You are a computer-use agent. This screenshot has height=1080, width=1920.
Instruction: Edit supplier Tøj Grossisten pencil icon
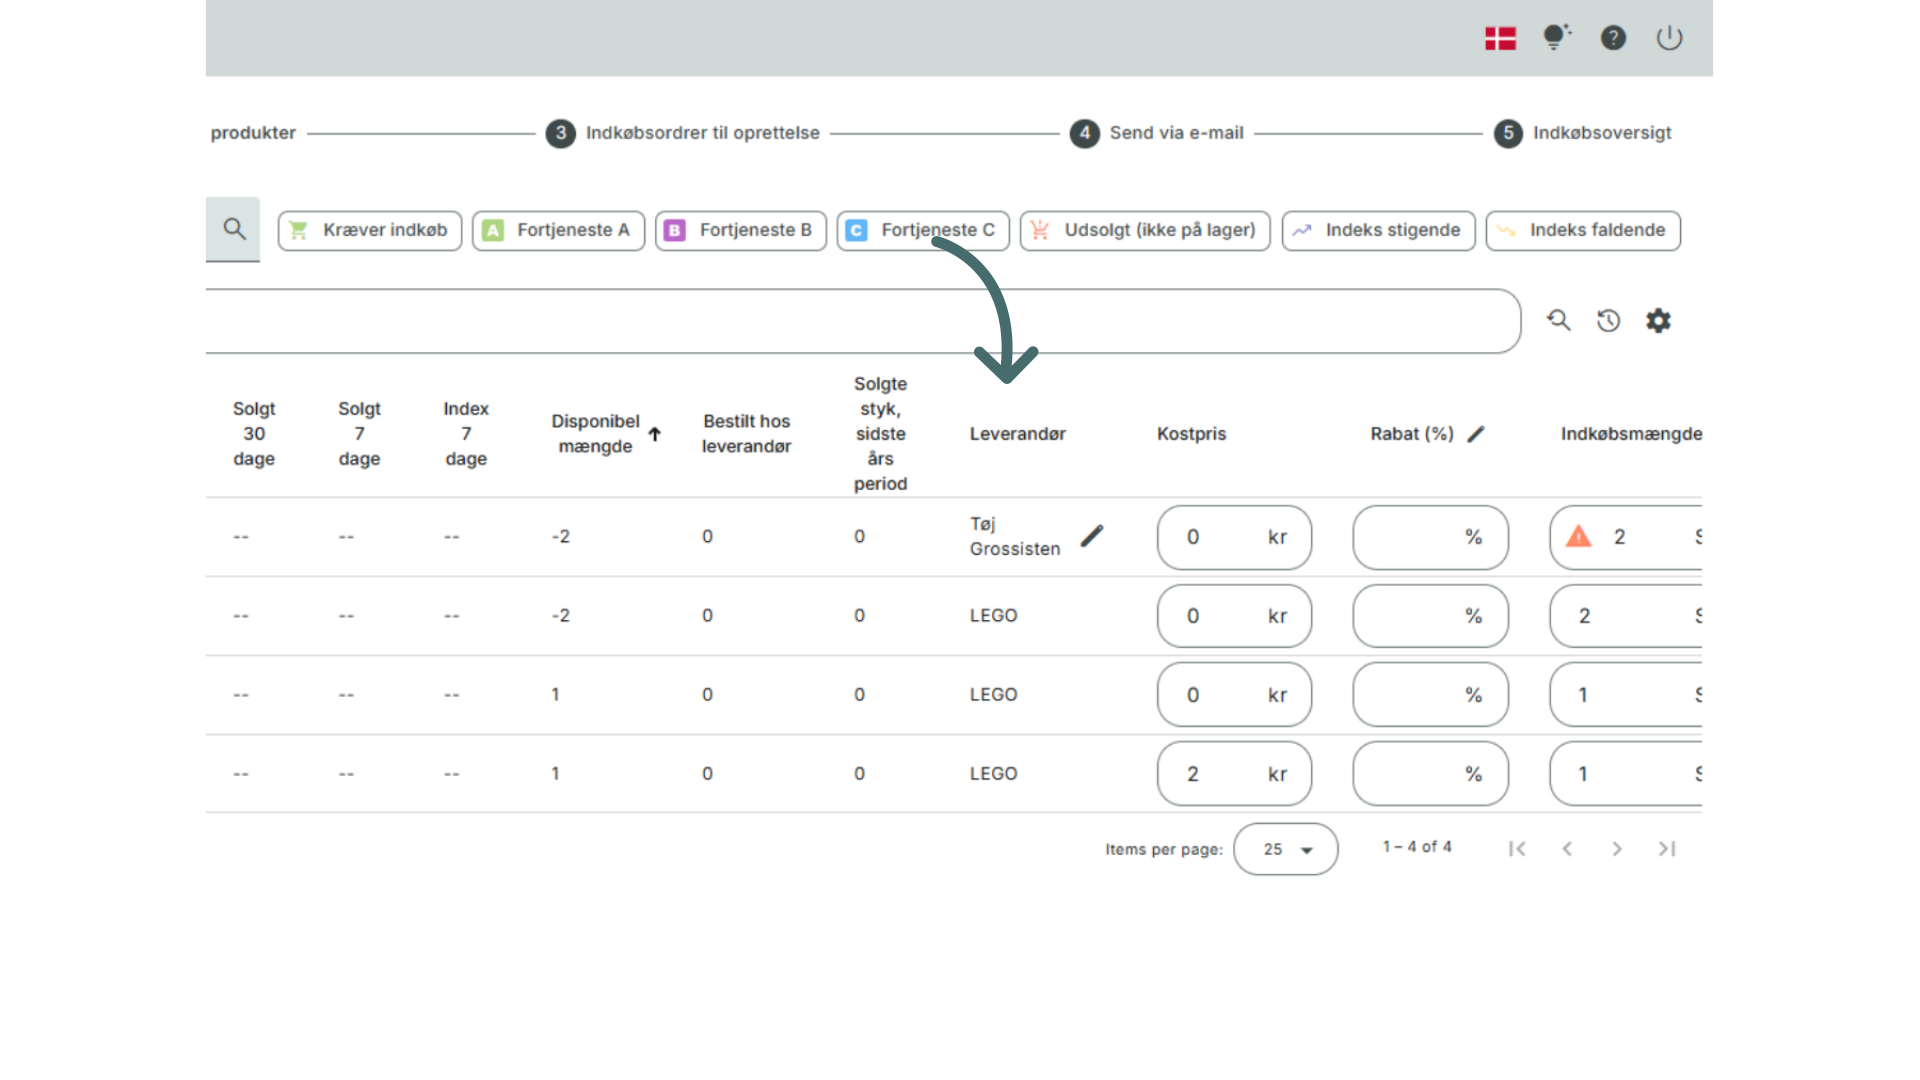[1092, 536]
